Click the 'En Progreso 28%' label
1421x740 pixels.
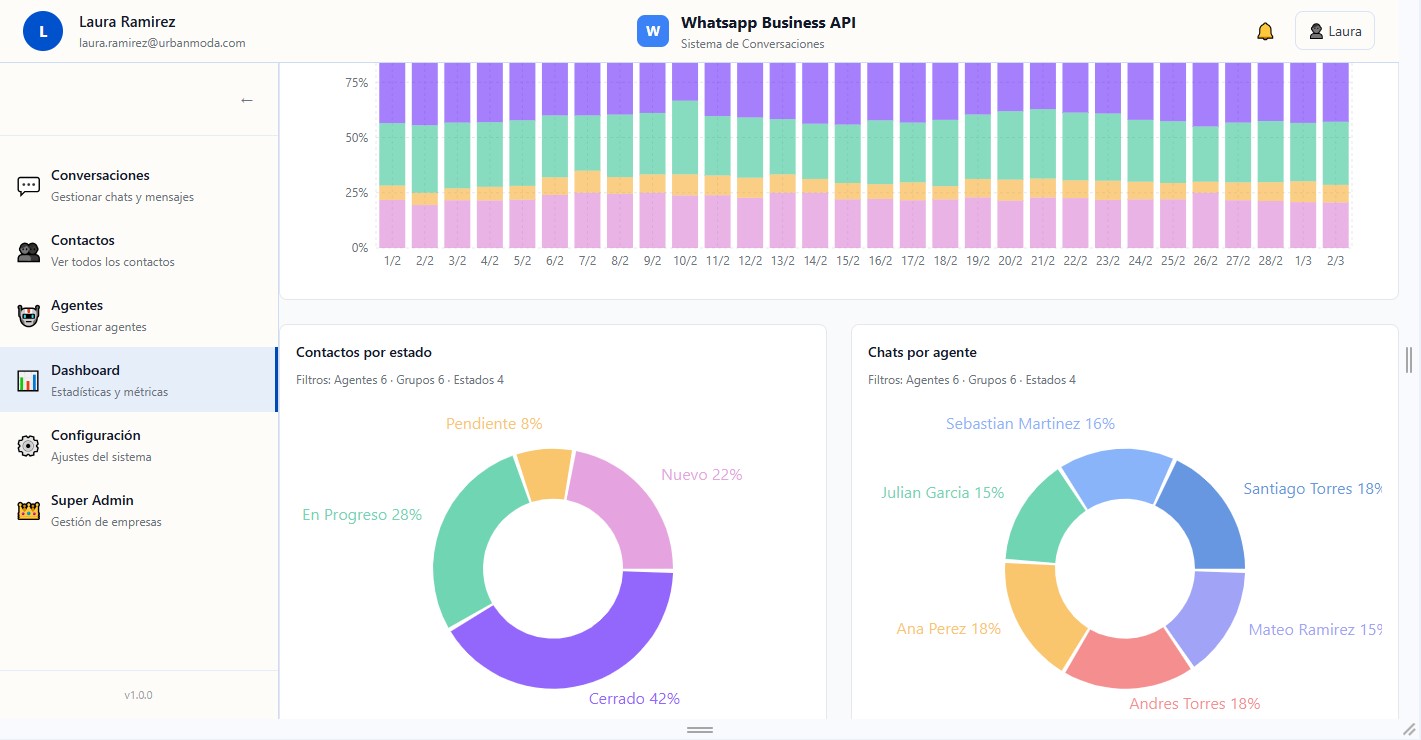click(362, 515)
